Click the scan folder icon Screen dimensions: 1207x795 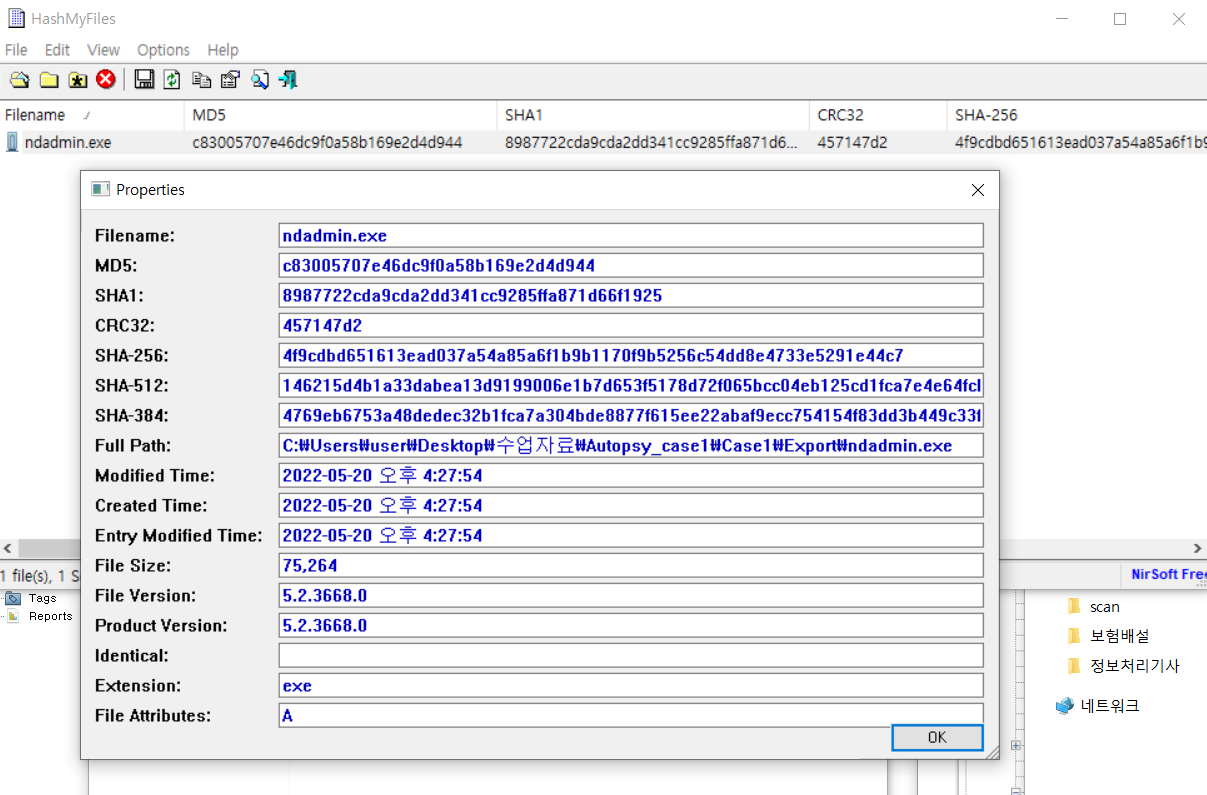point(1074,606)
